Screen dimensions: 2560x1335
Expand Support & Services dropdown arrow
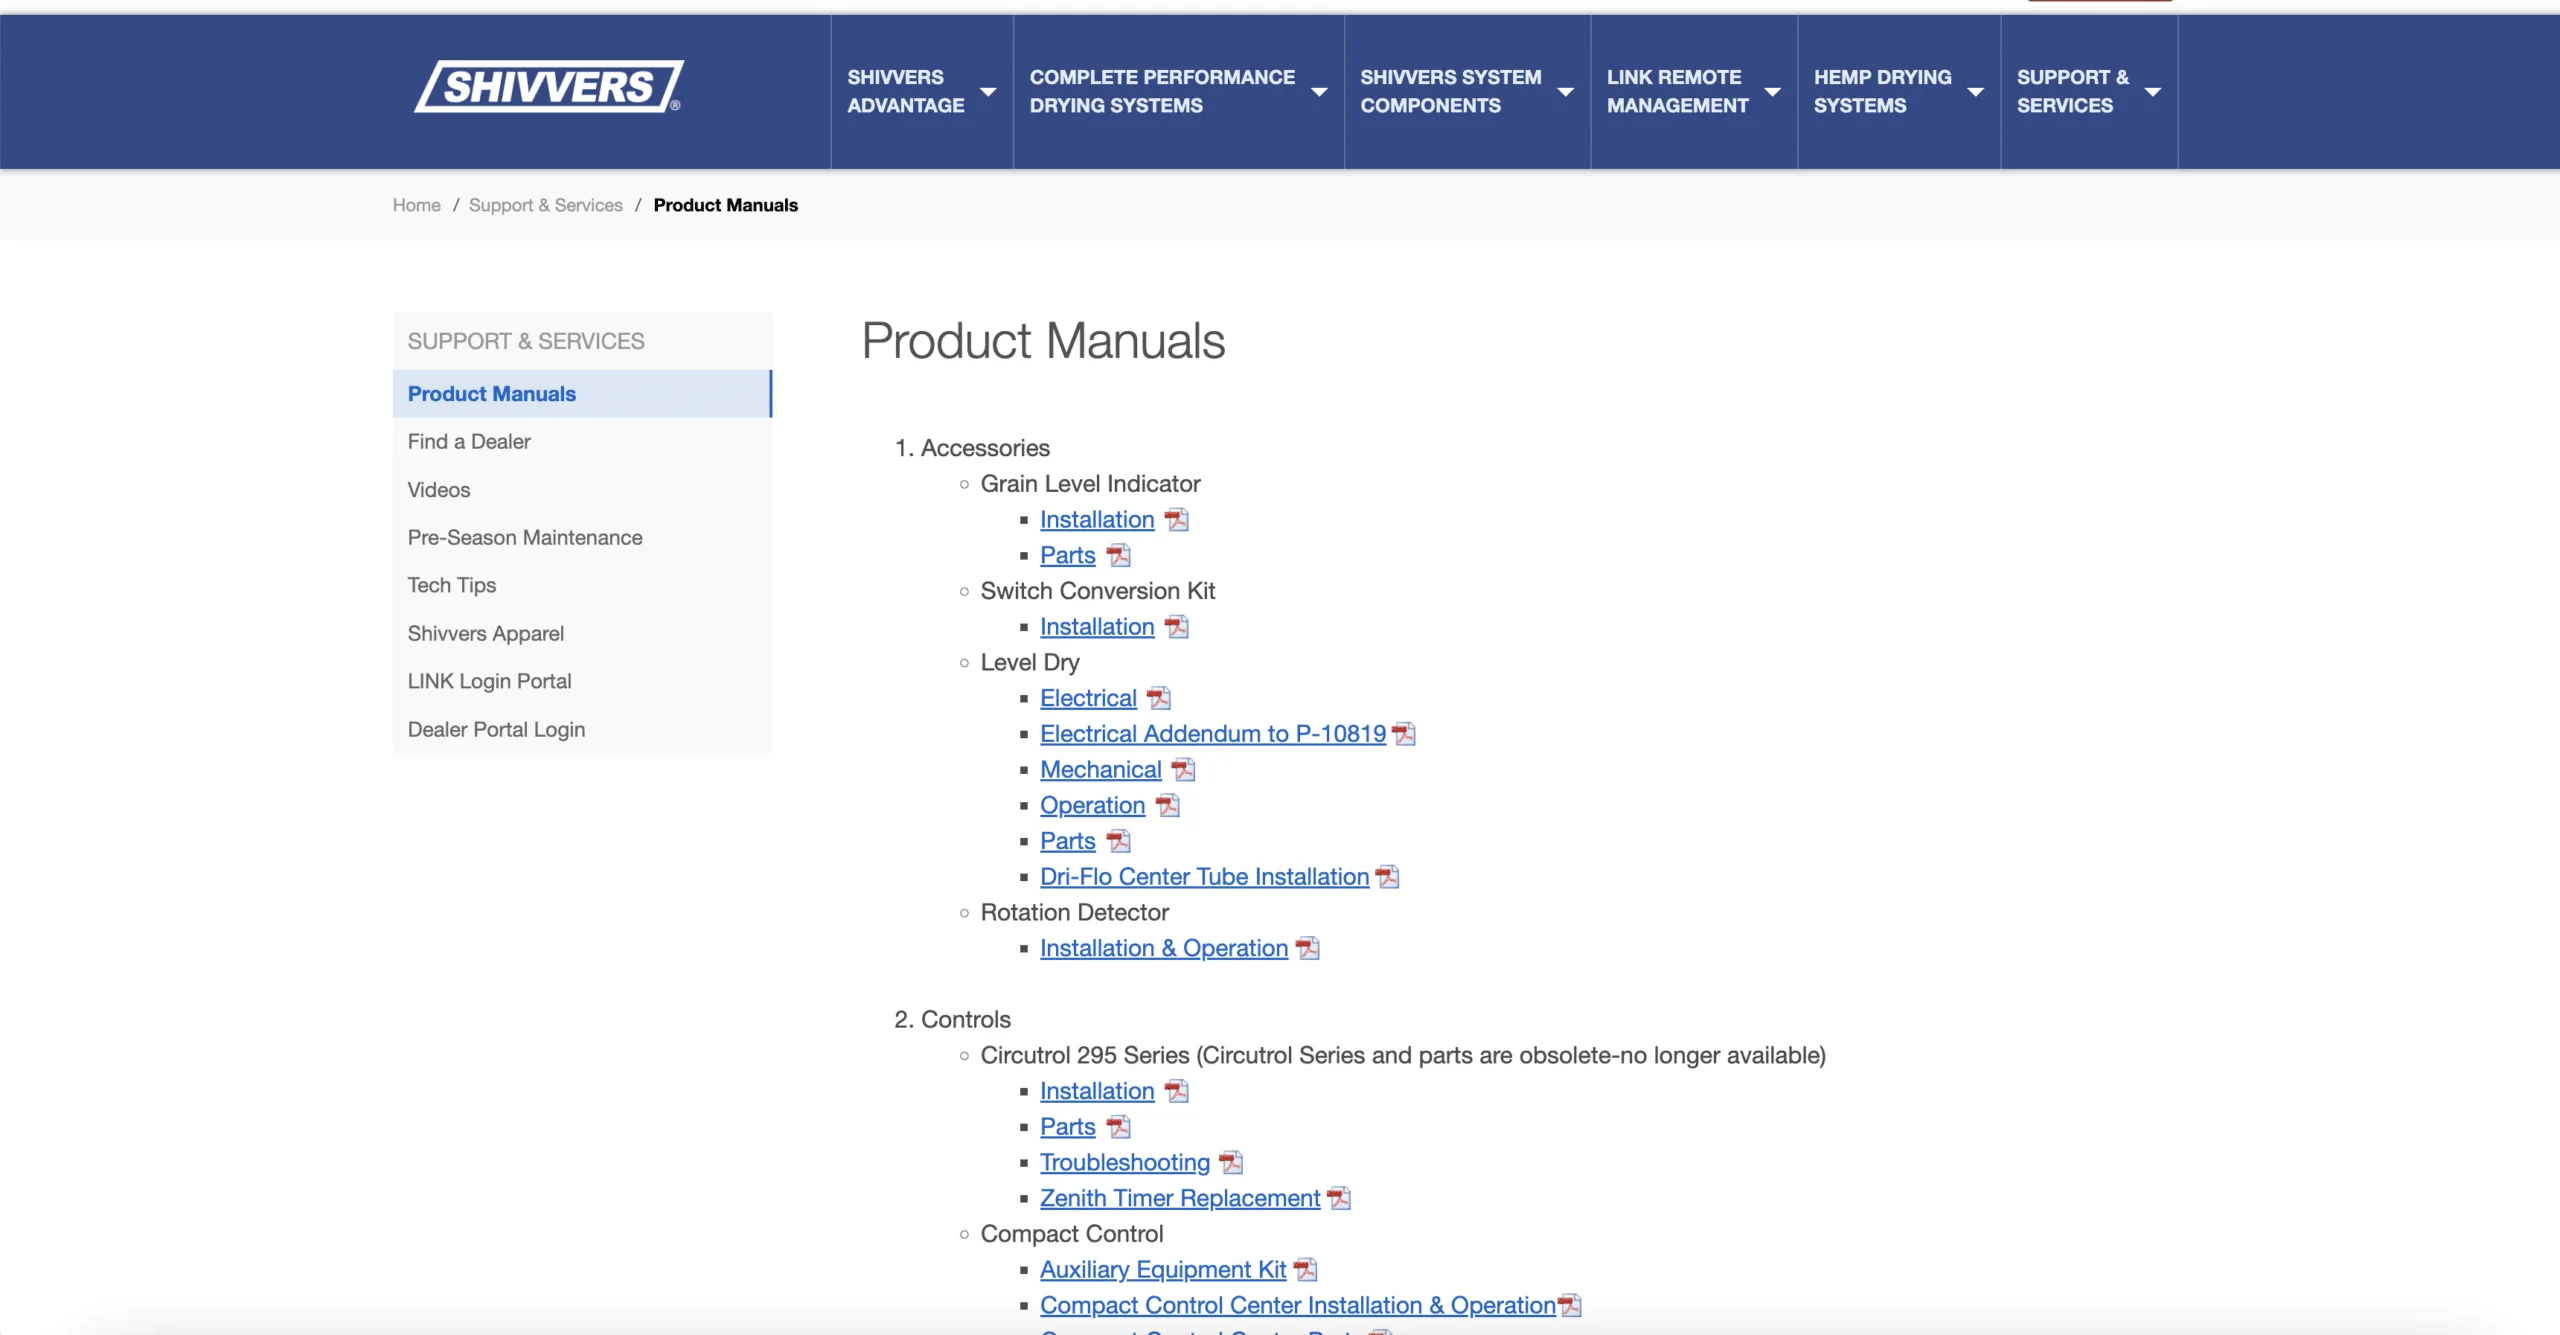point(2153,92)
